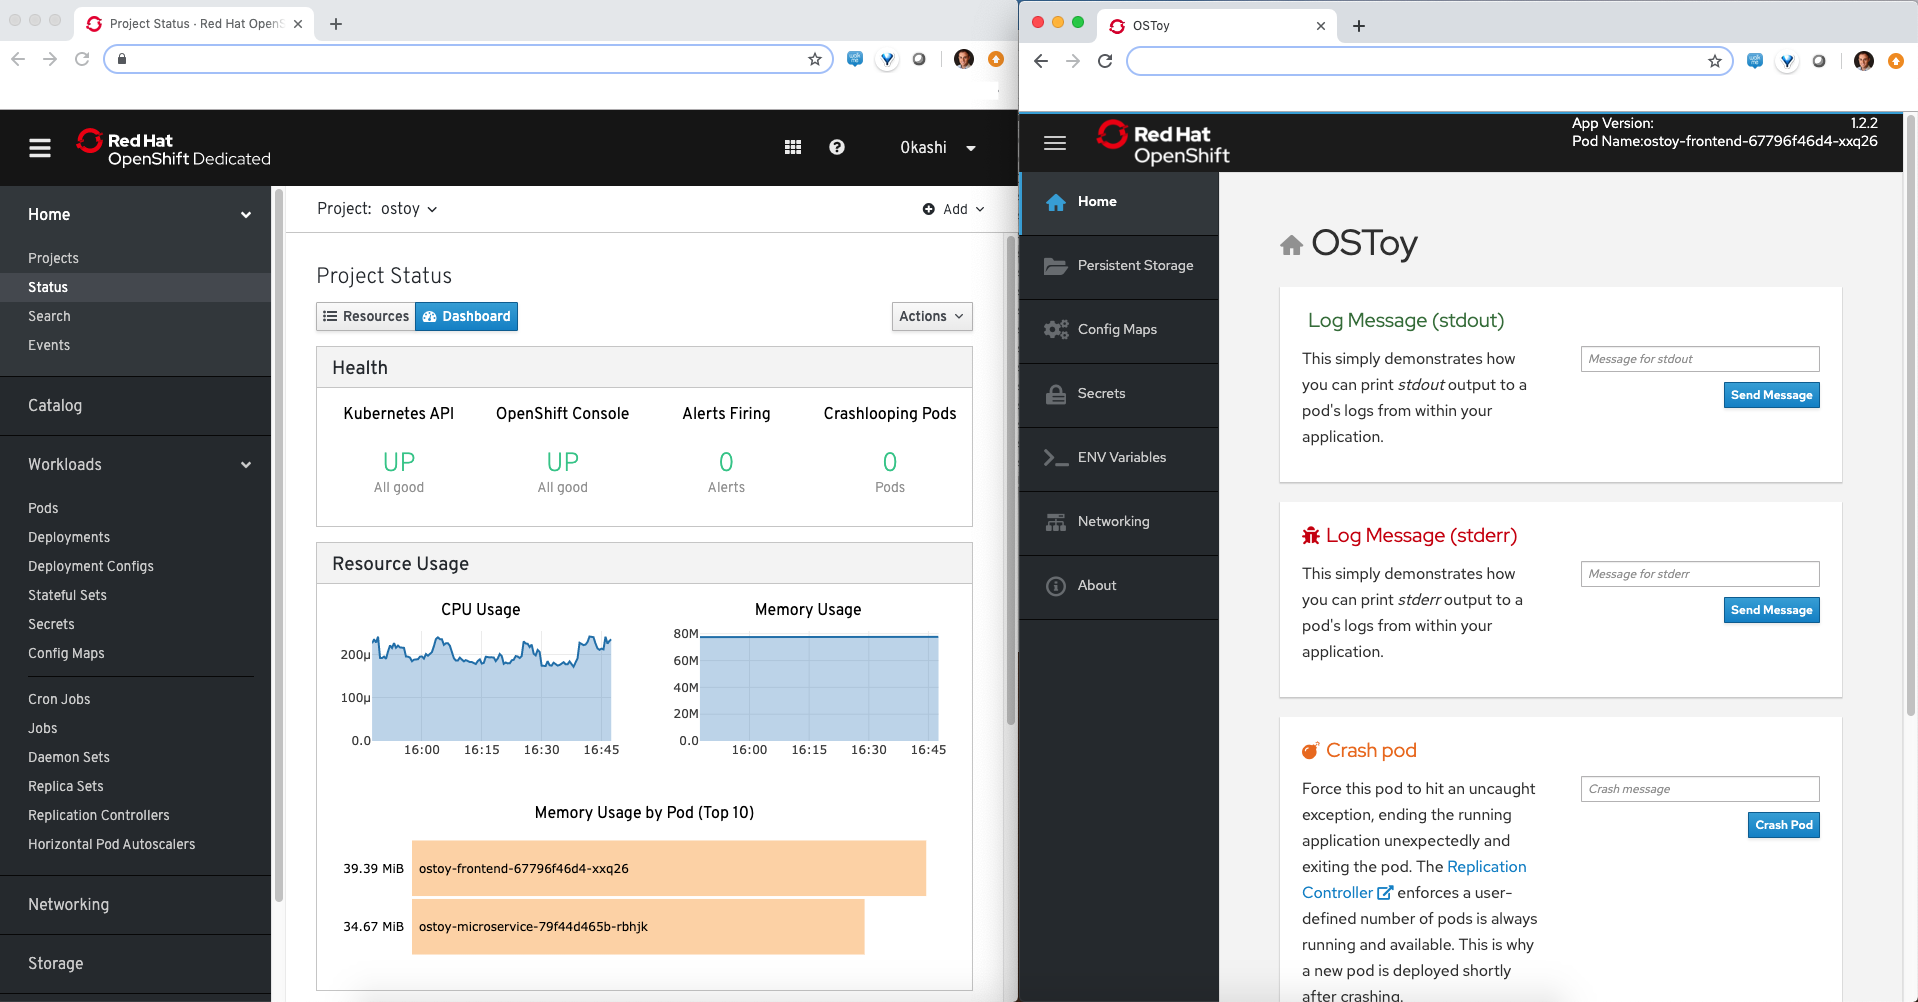Open a new tab in the OSToy browser
This screenshot has height=1002, width=1918.
1359,26
